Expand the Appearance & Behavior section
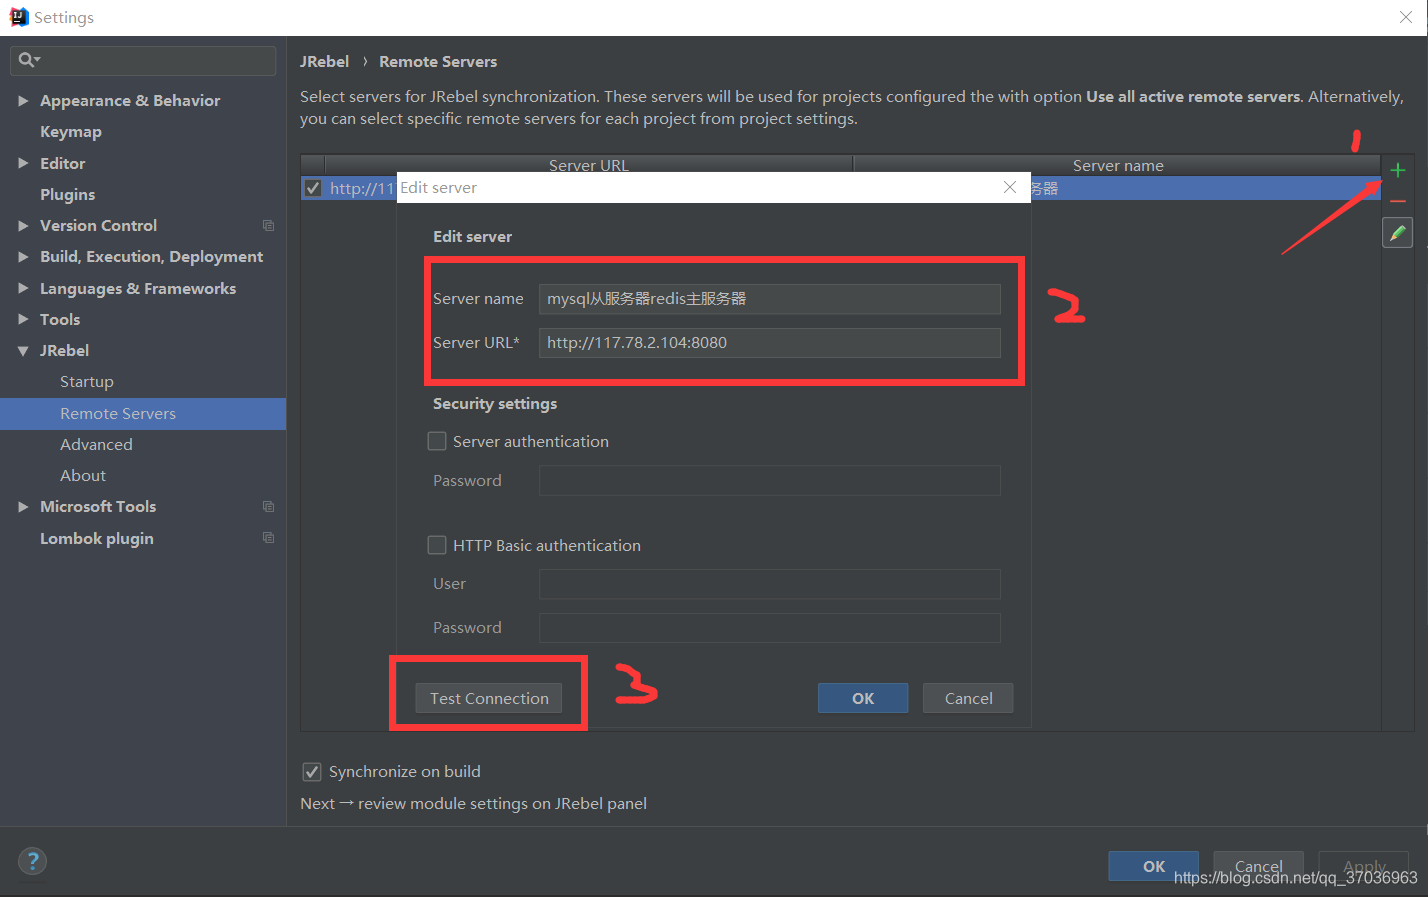 point(23,100)
